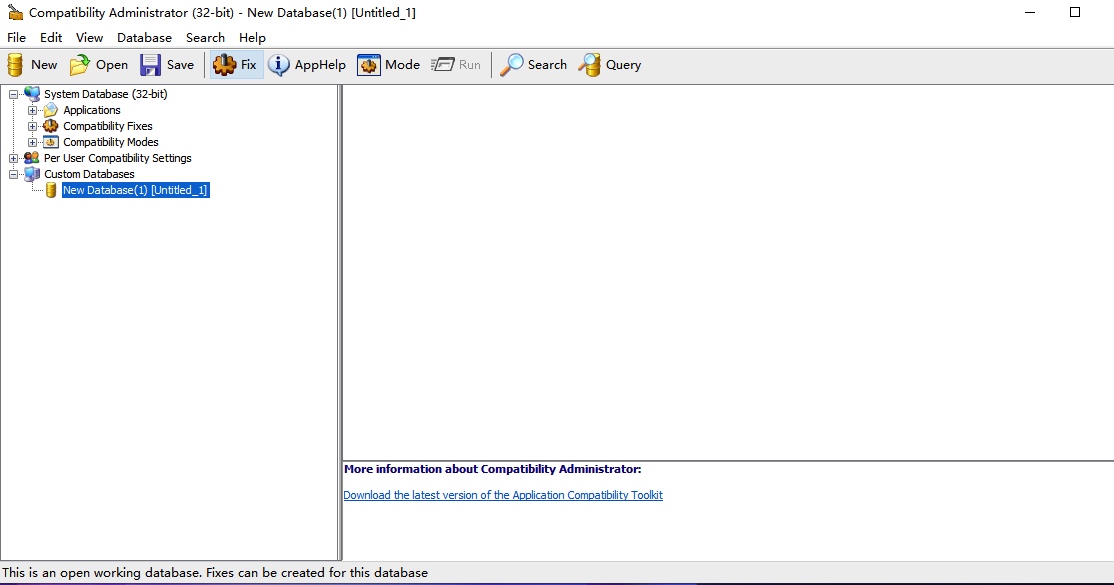
Task: Click the System Database computer icon
Action: (x=32, y=94)
